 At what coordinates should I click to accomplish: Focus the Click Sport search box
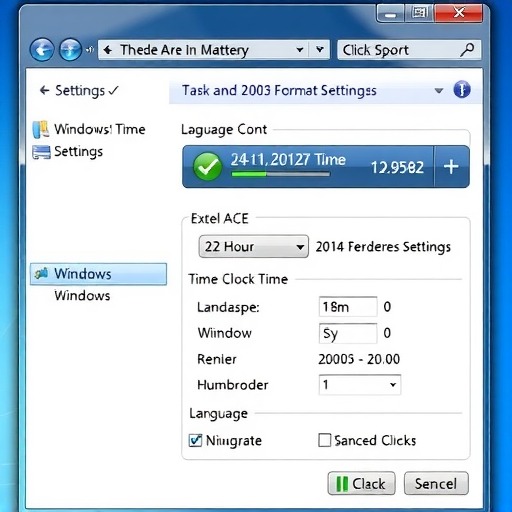(x=409, y=50)
